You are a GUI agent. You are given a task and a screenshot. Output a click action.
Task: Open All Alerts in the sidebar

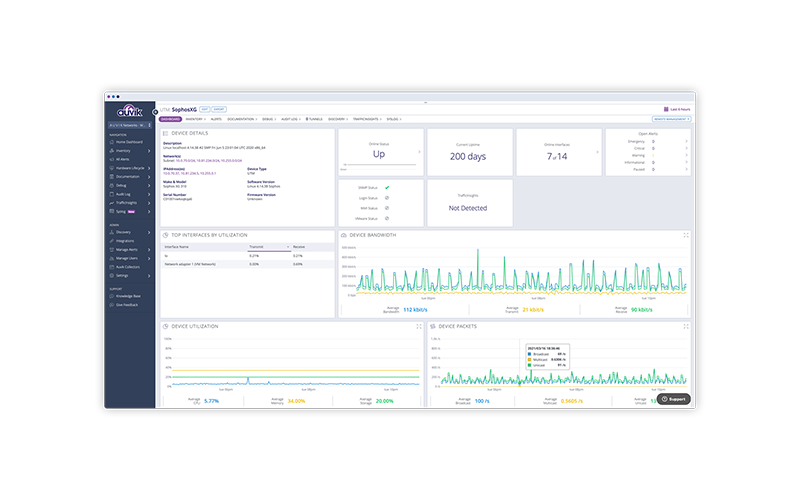pos(124,159)
